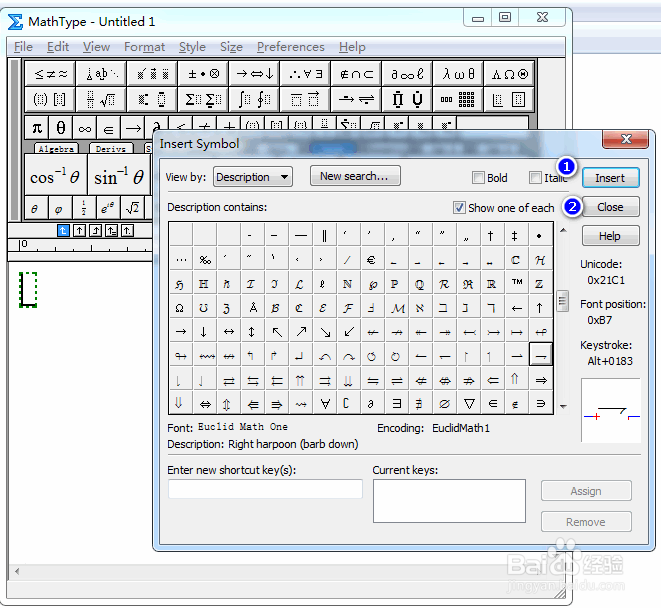The width and height of the screenshot is (661, 608).
Task: Click the Help button in the dialog
Action: click(x=610, y=236)
